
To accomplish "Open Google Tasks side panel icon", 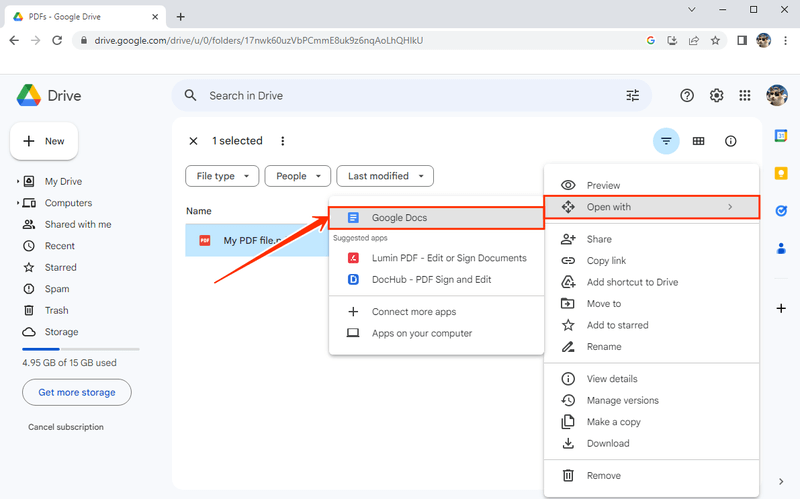I will [x=781, y=211].
